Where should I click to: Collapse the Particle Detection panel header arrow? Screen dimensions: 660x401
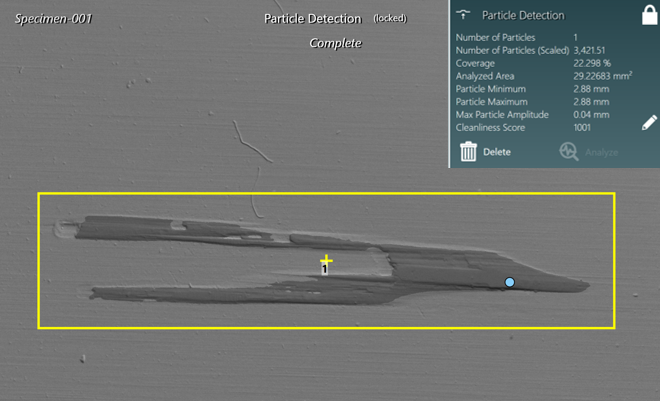pos(463,15)
